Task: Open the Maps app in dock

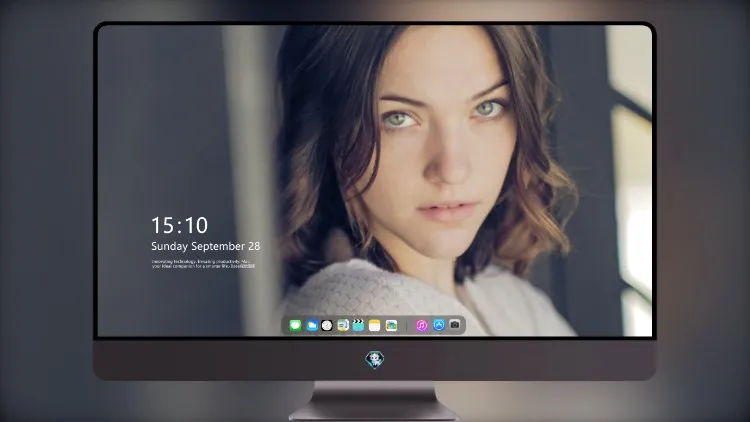Action: (342, 325)
